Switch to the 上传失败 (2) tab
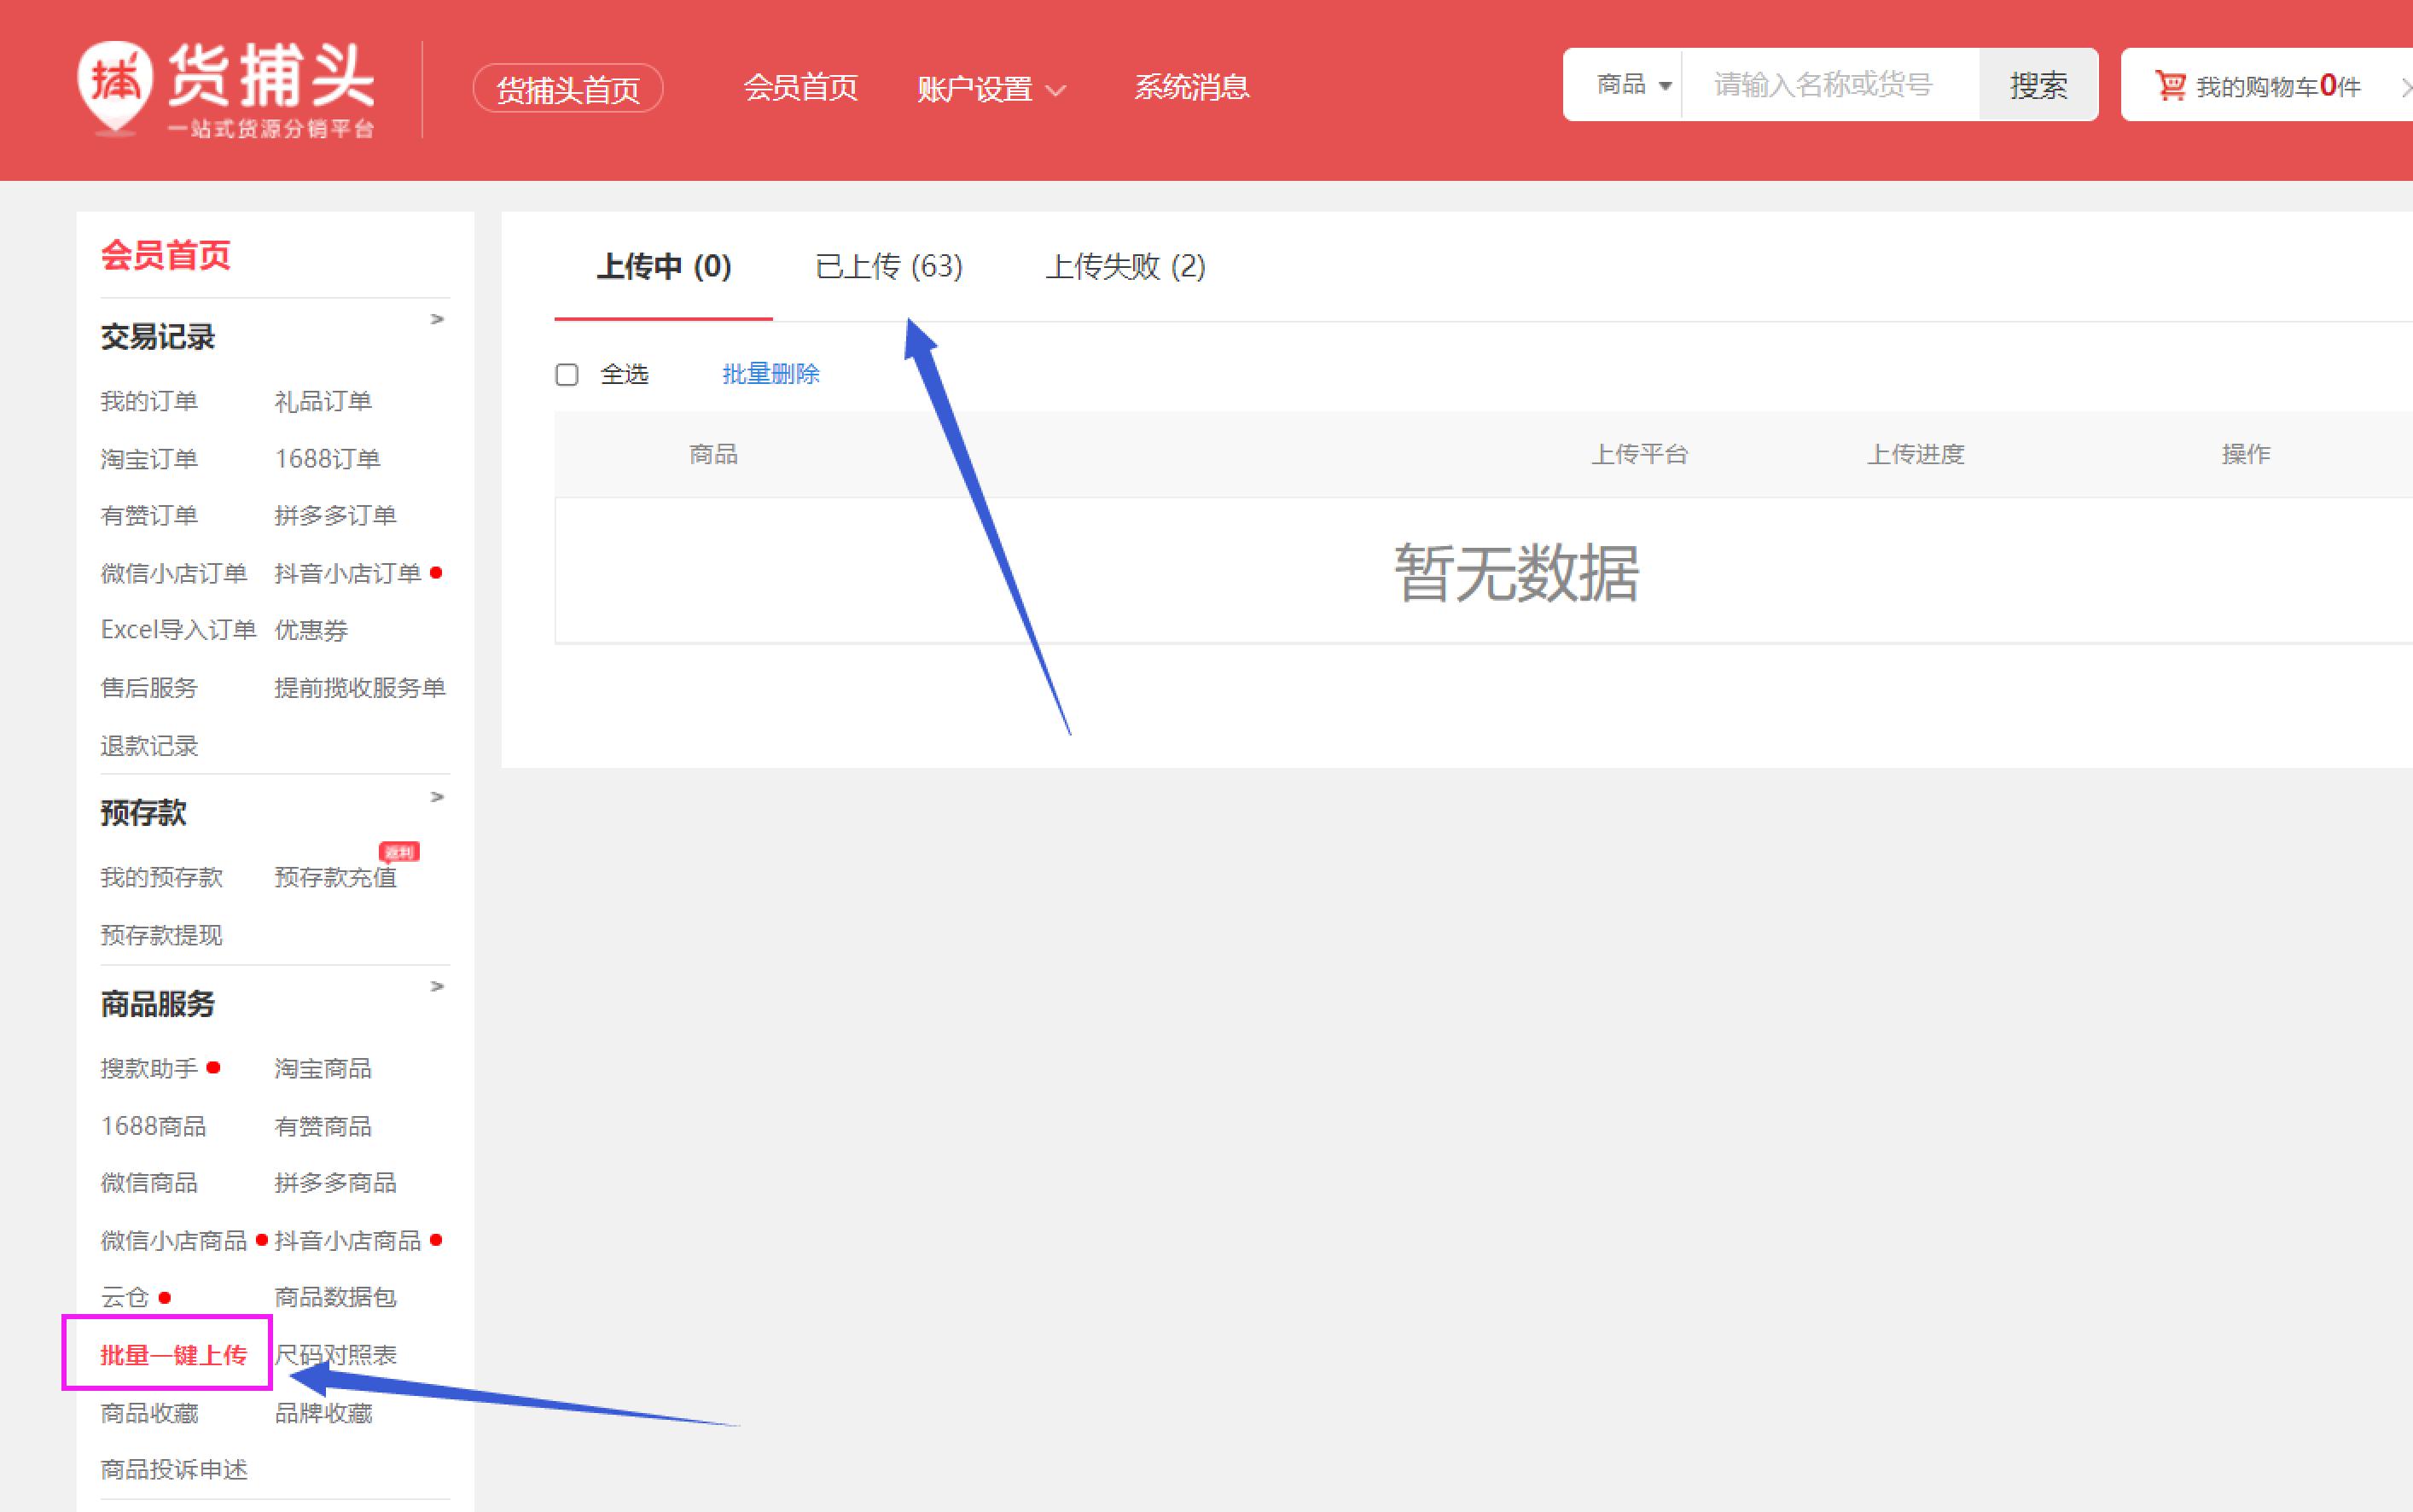The height and width of the screenshot is (1512, 2413). click(1125, 267)
